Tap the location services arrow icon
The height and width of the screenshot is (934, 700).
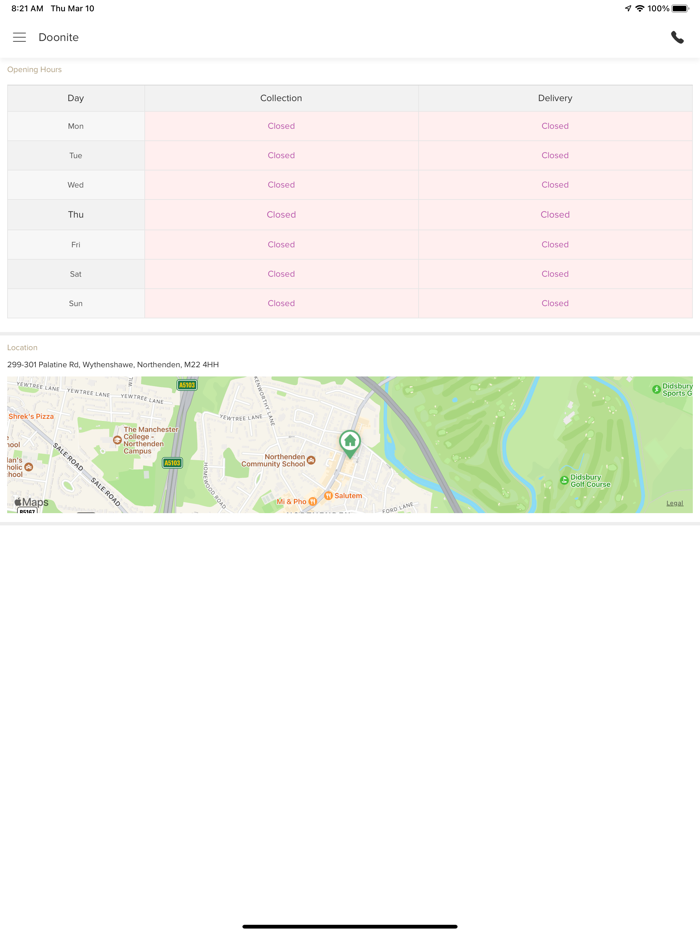628,8
